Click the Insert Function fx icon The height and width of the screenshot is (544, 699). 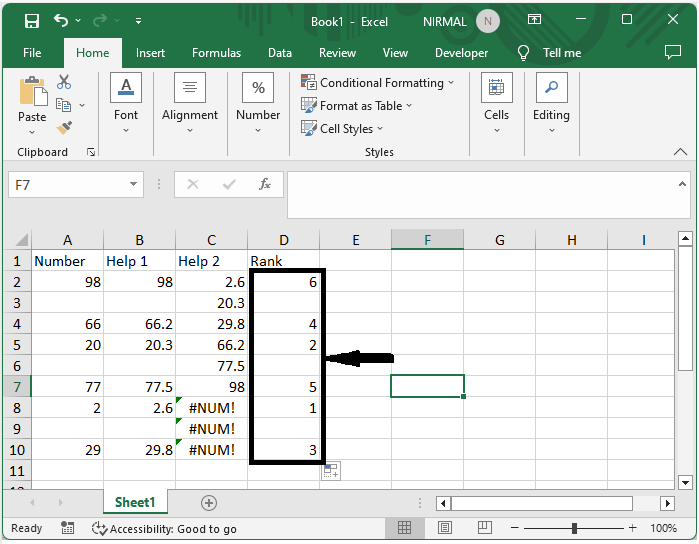point(265,185)
